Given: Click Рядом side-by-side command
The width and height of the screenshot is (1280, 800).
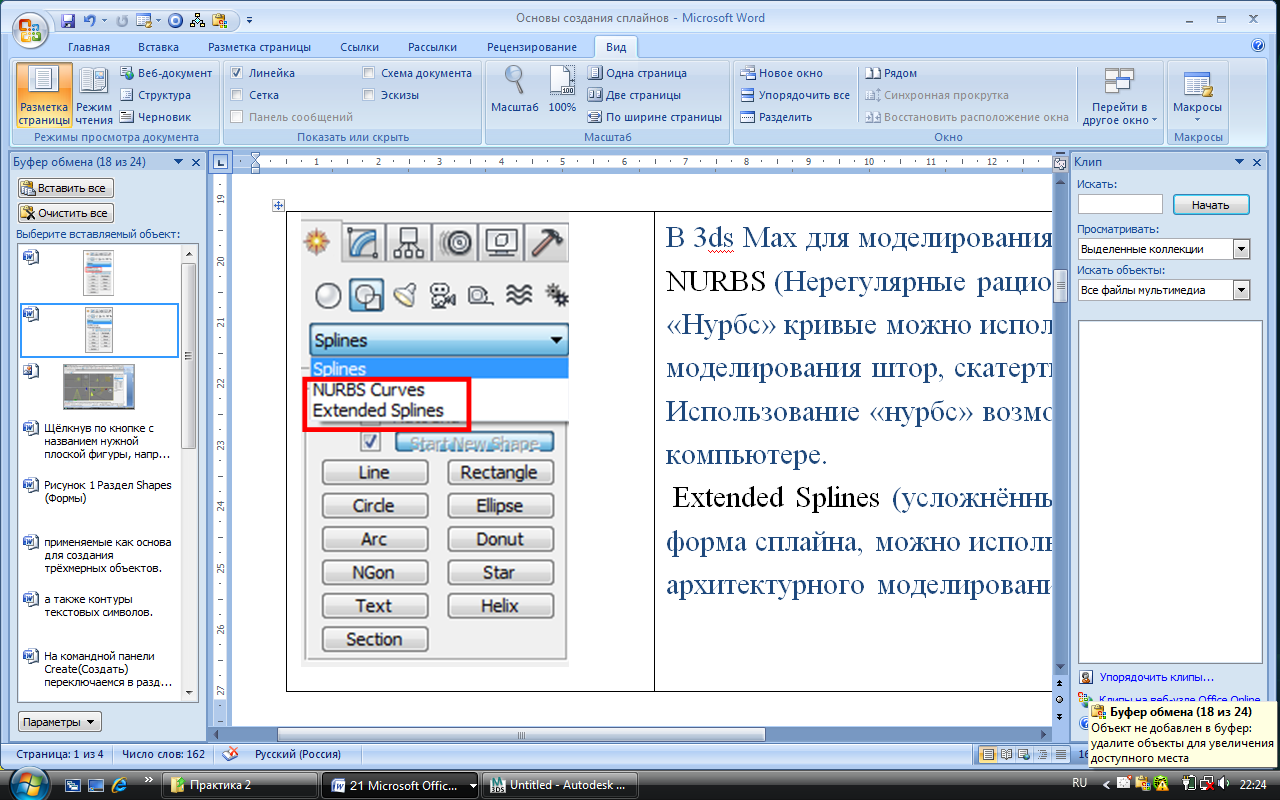Looking at the screenshot, I should (x=891, y=73).
